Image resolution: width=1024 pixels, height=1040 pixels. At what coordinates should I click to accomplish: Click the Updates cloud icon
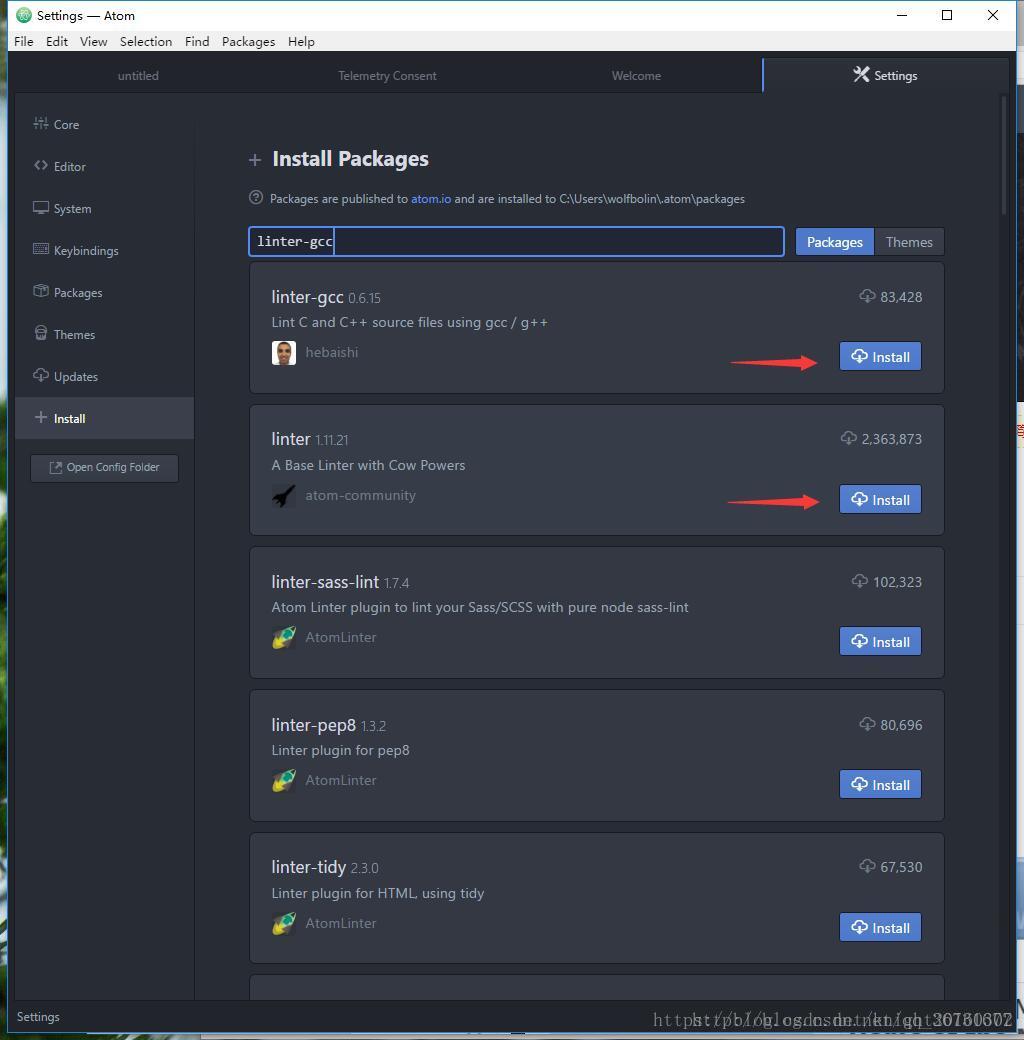pos(41,375)
